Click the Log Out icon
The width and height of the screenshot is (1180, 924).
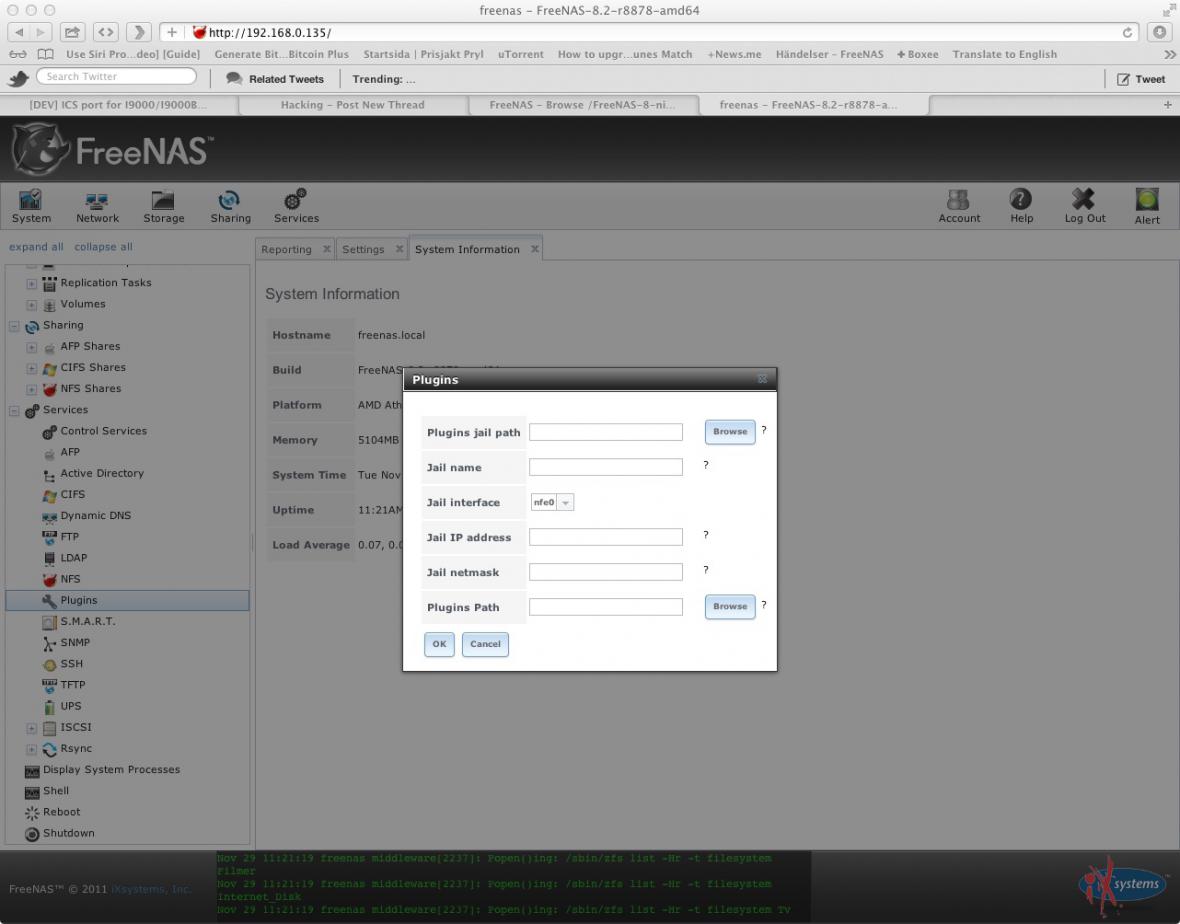[x=1084, y=206]
